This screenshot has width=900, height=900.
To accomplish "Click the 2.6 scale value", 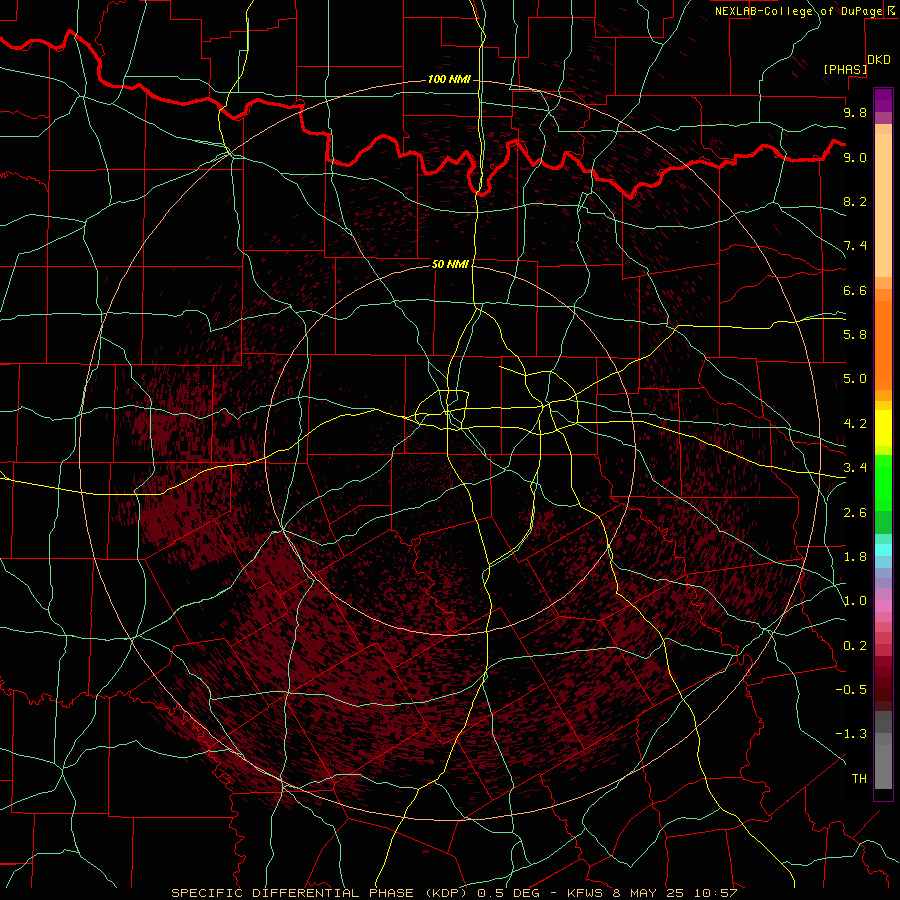I will 855,513.
